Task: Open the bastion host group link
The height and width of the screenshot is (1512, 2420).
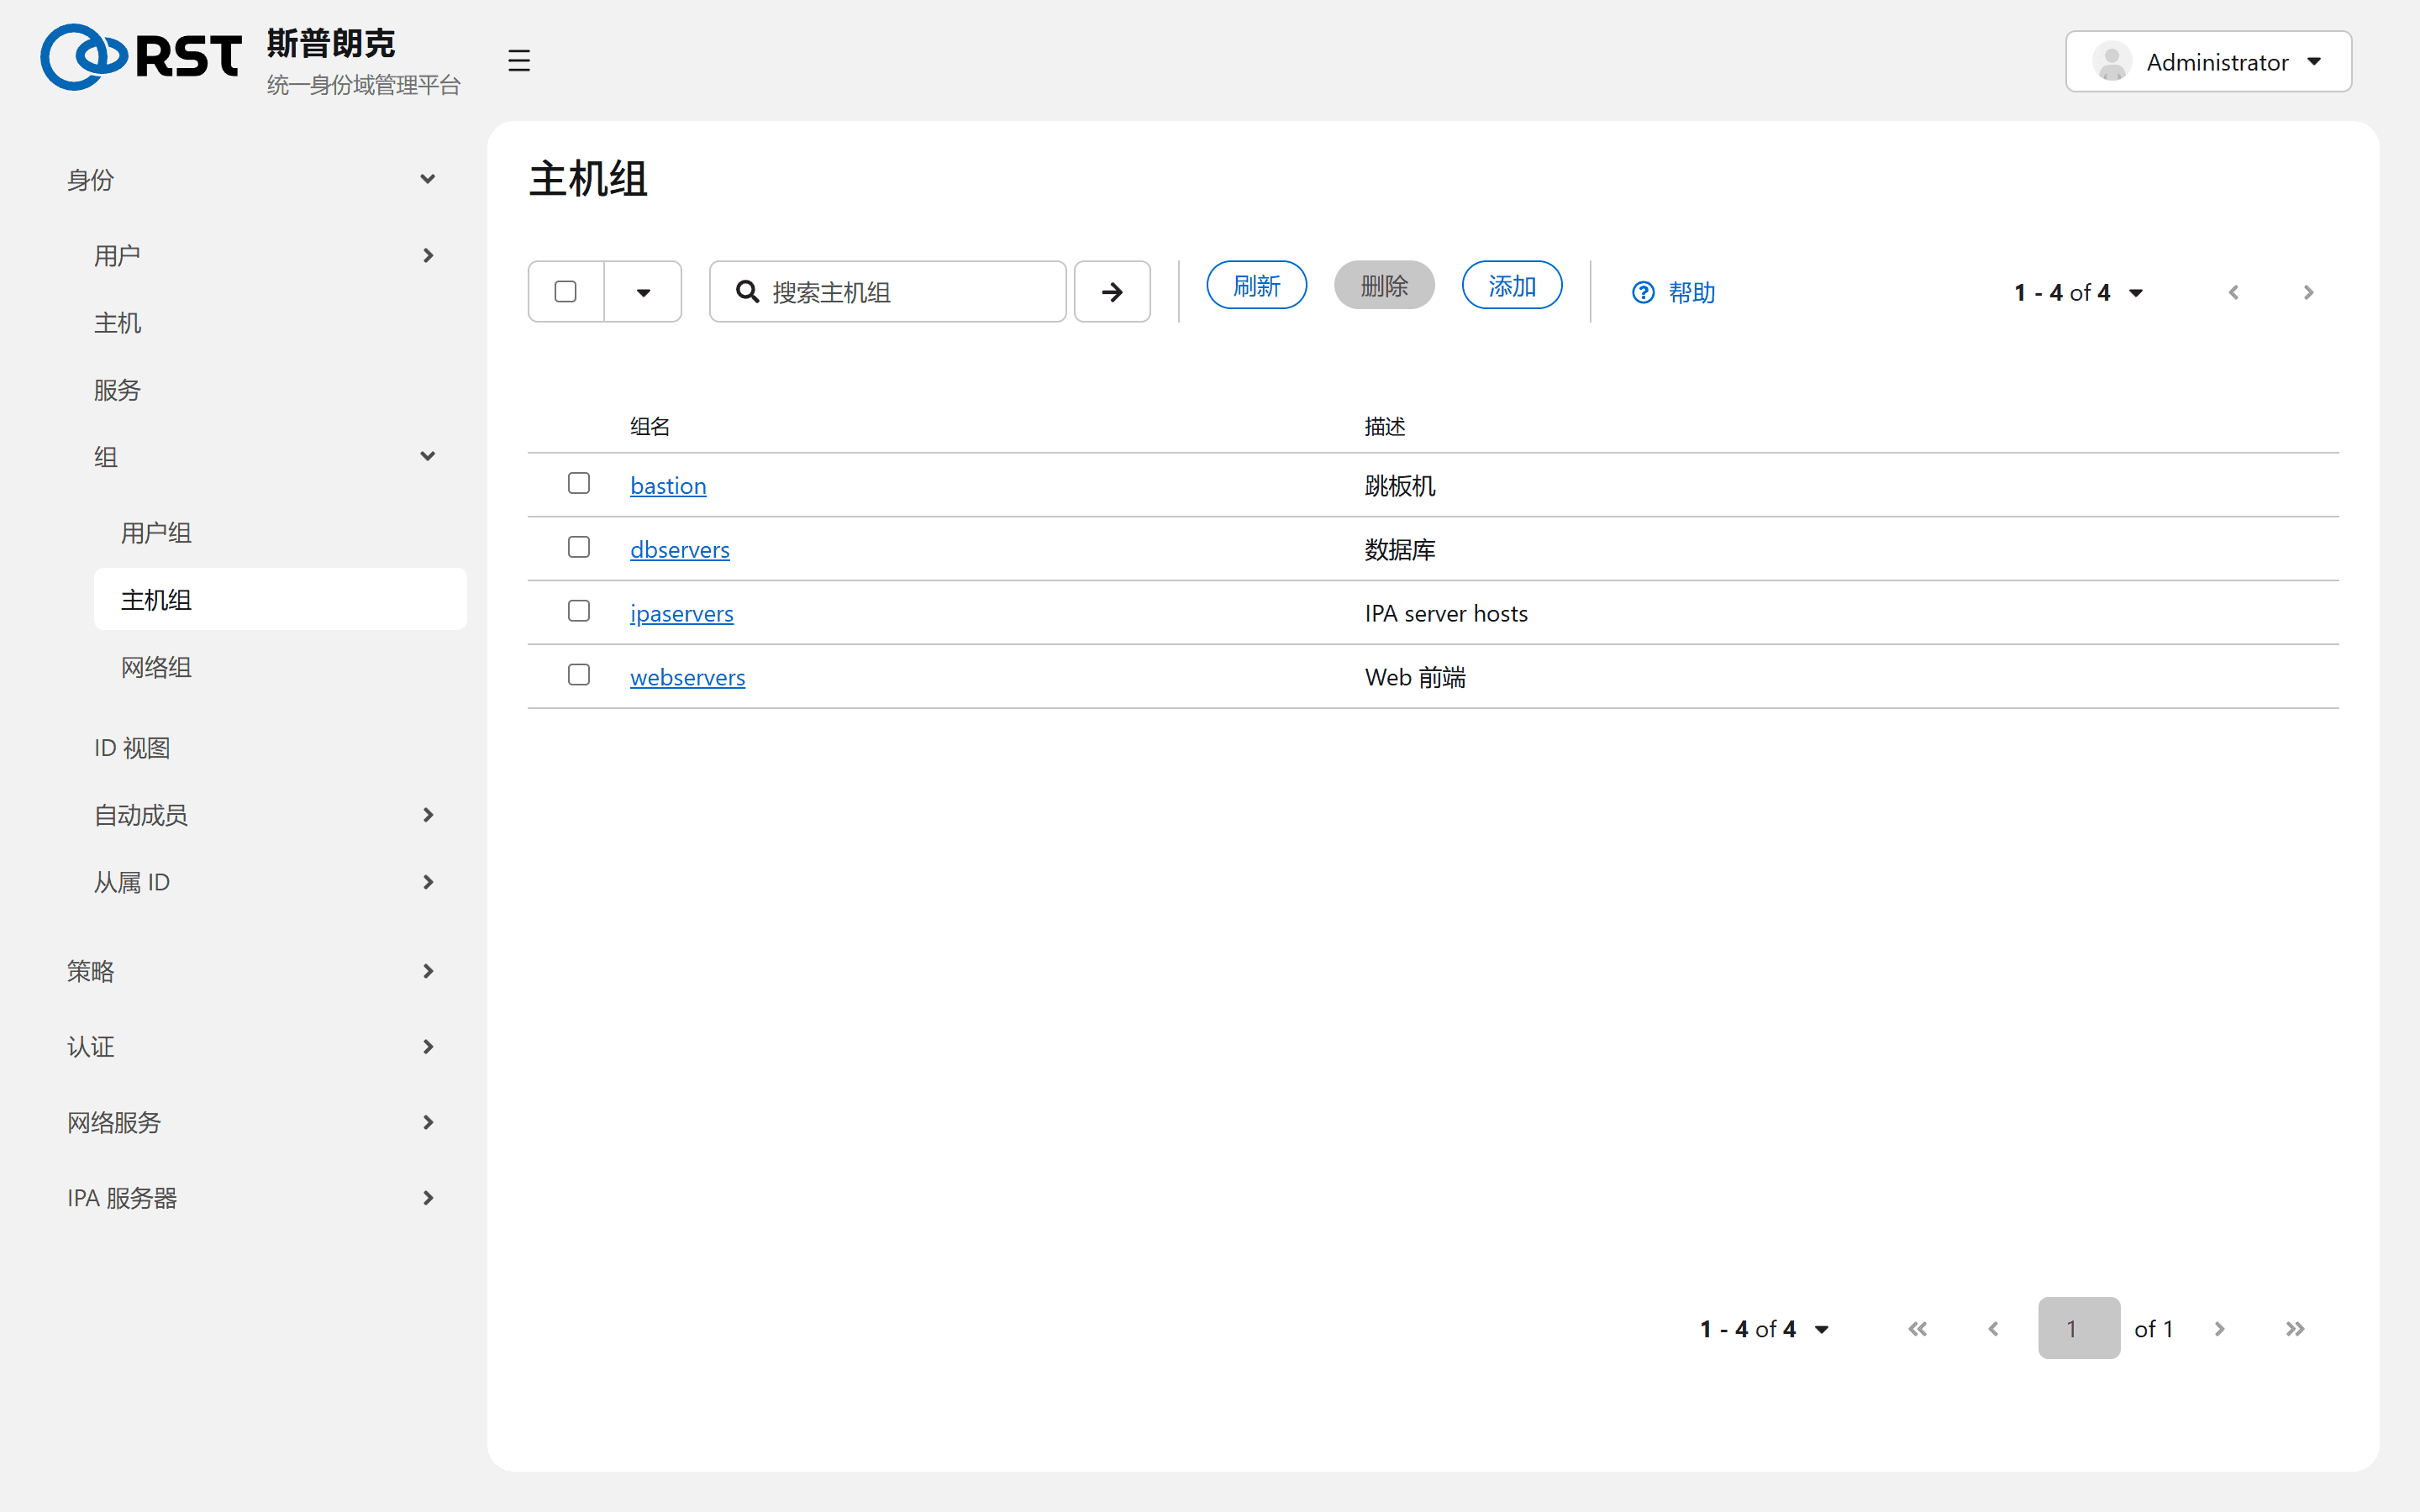Action: pyautogui.click(x=668, y=485)
